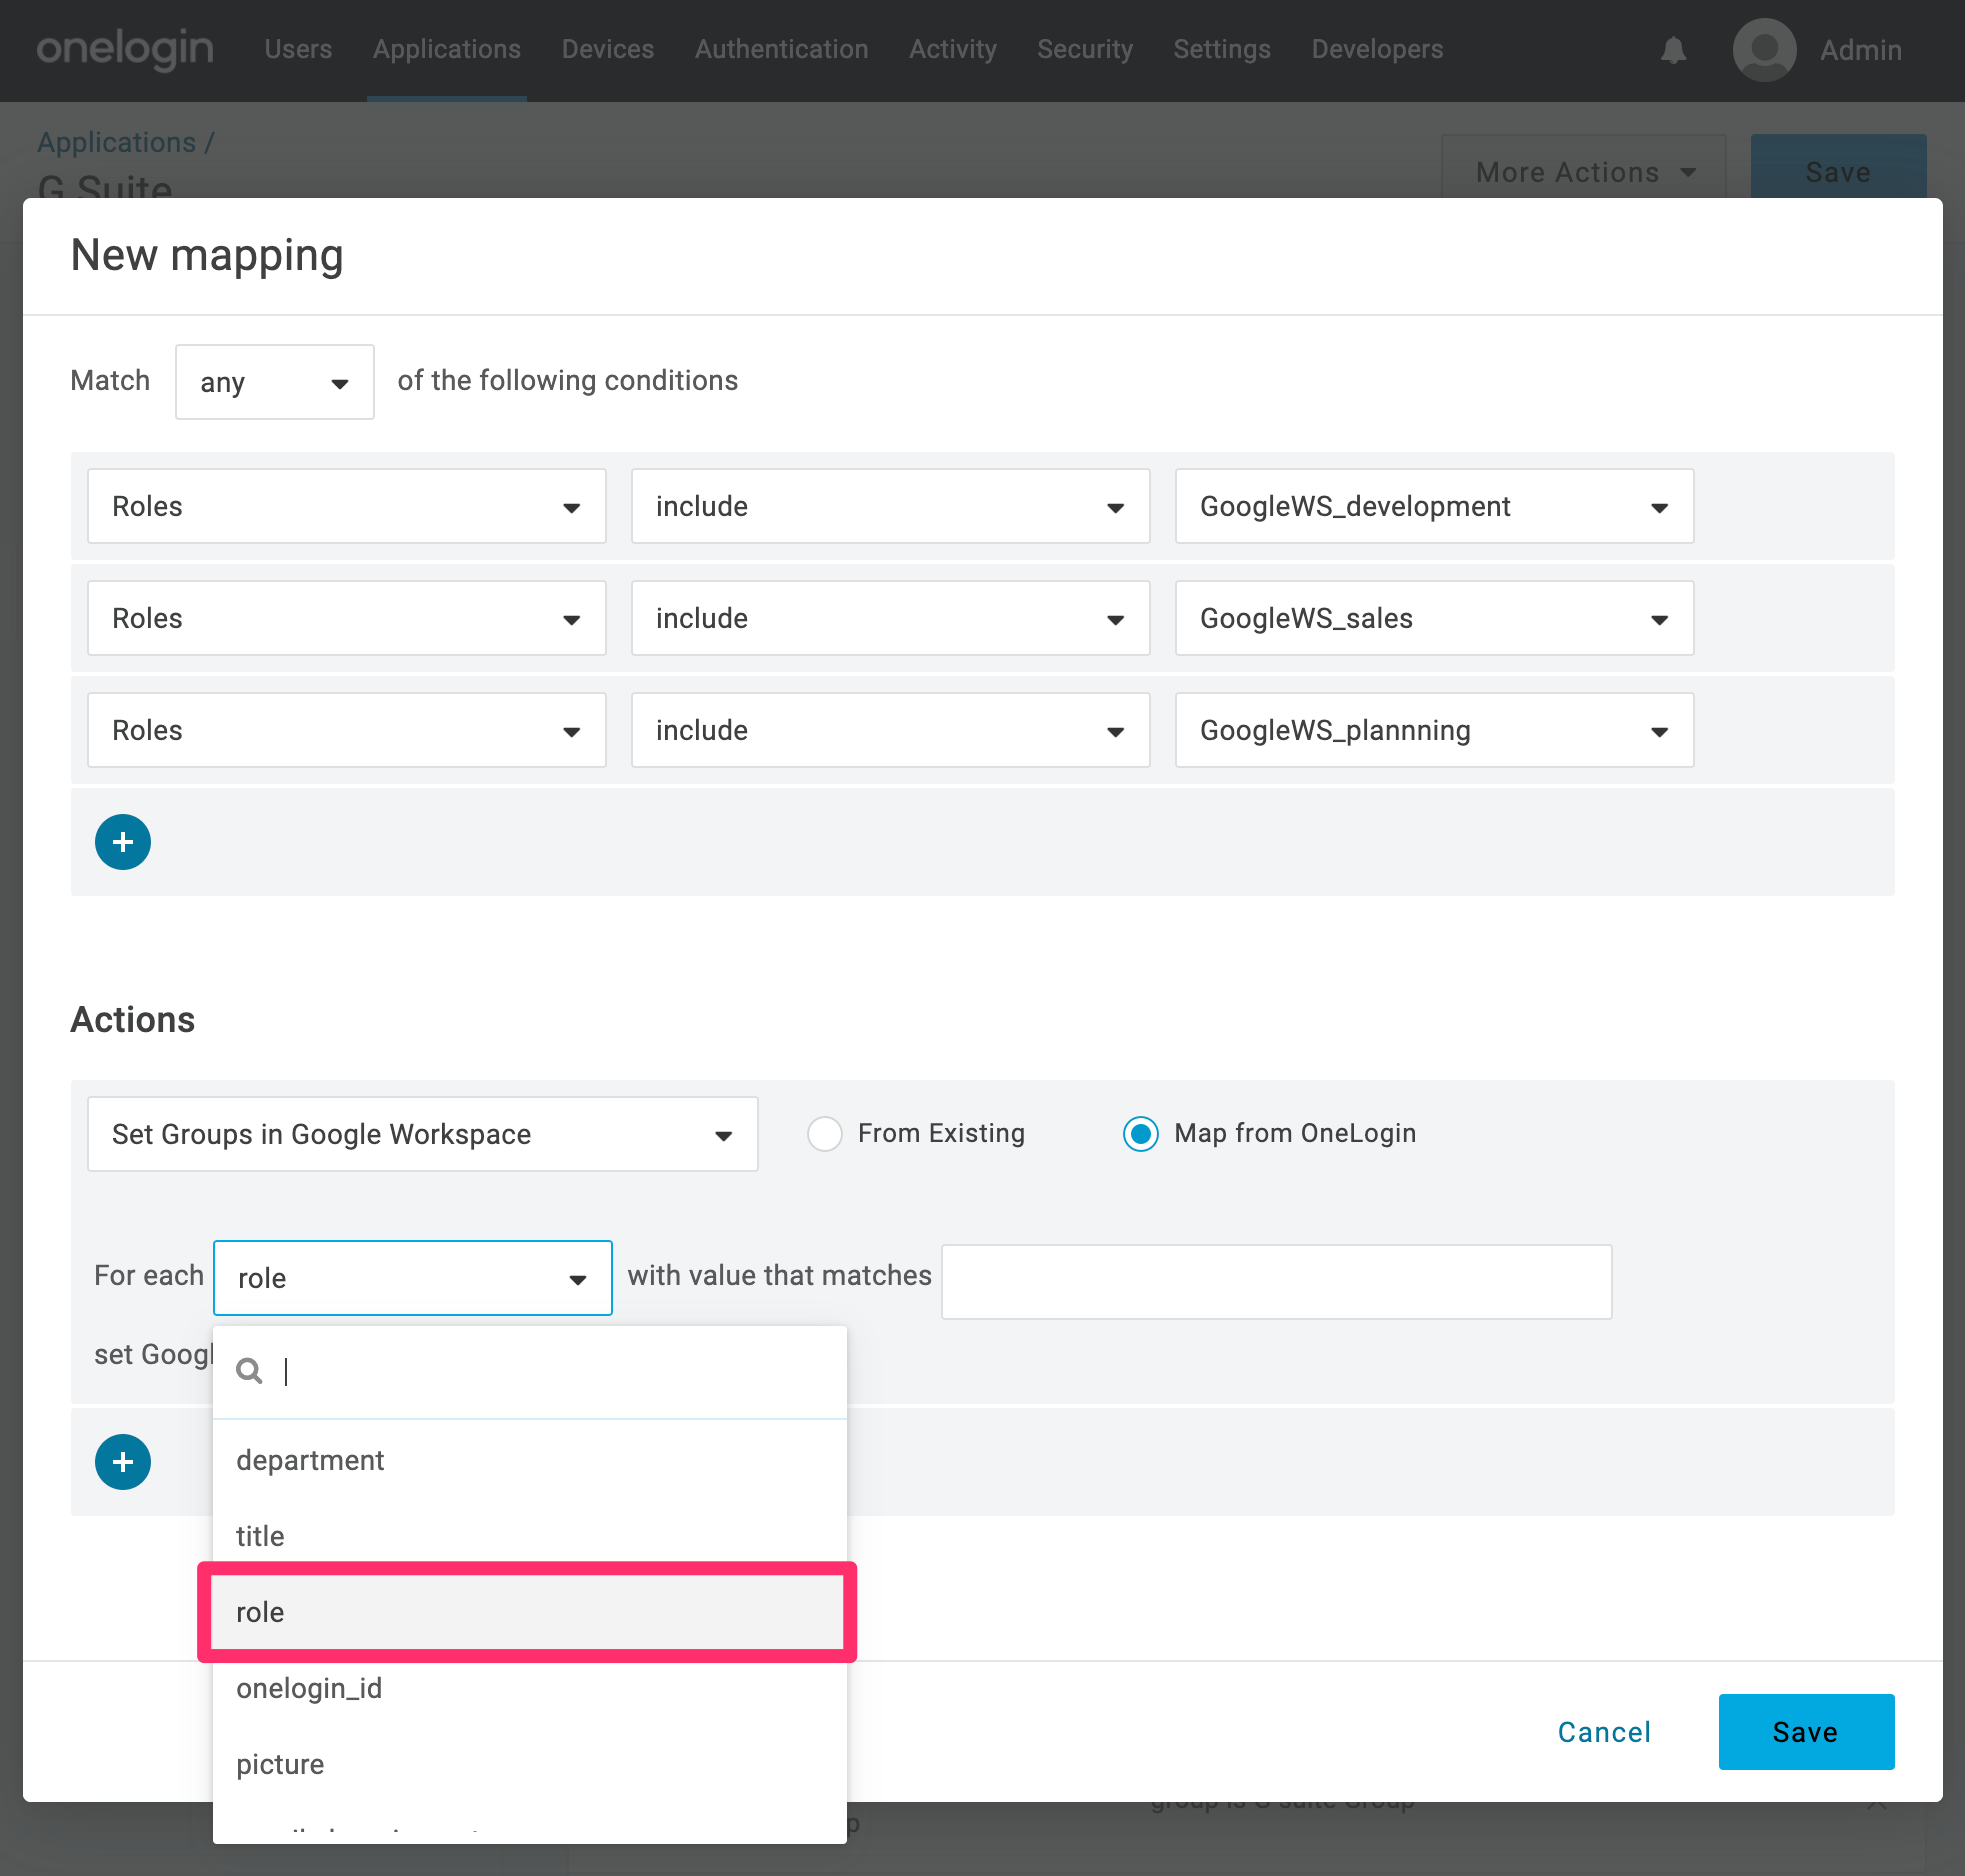
Task: Click the search magnifier in dropdown
Action: pos(249,1371)
